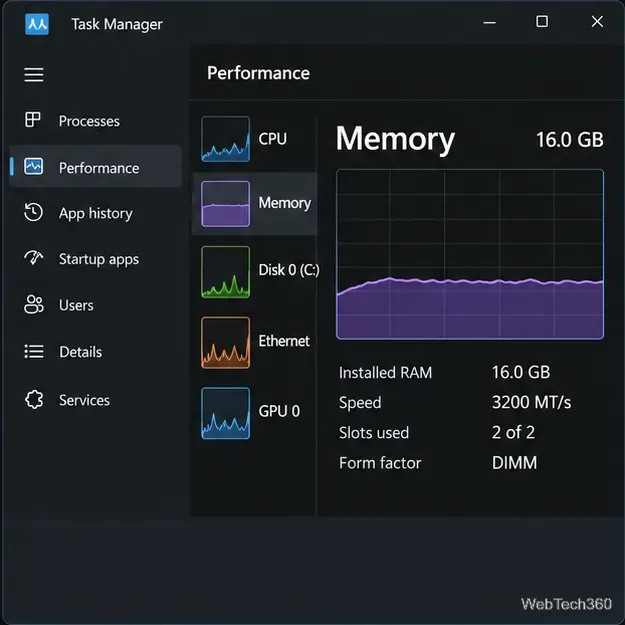Click the Installed RAM label
The width and height of the screenshot is (625, 625).
point(385,373)
